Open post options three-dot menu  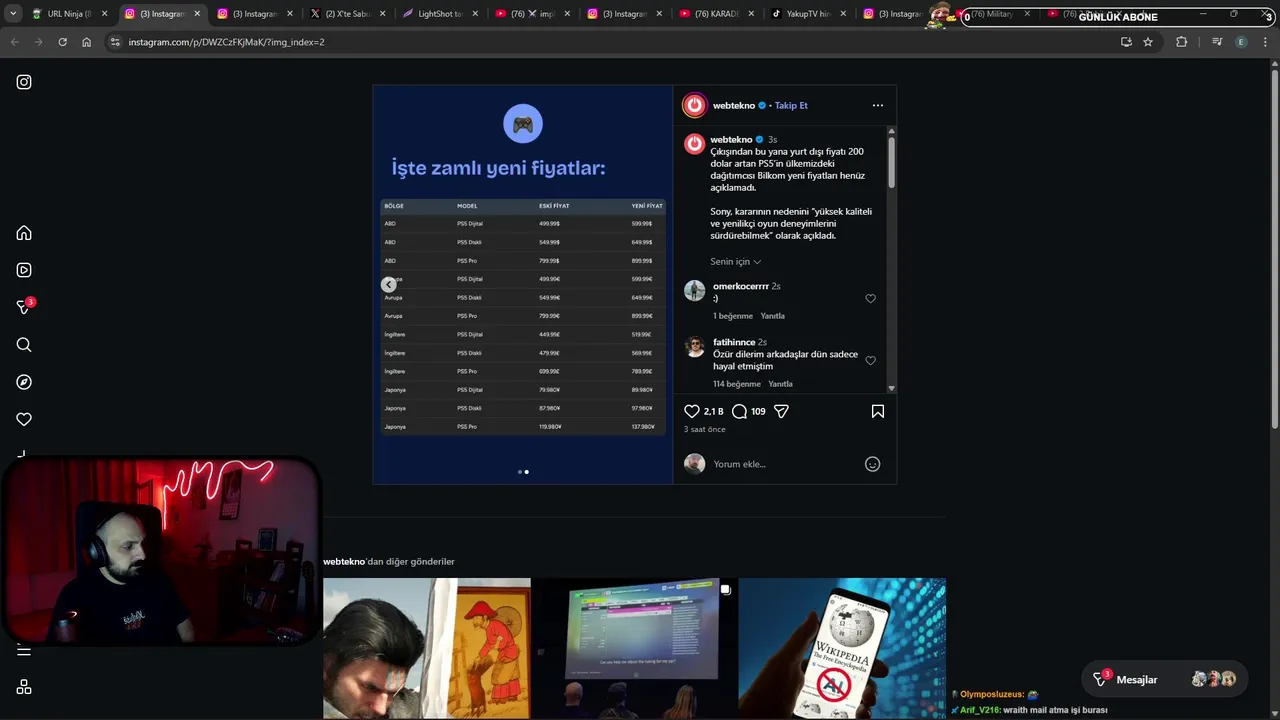tap(877, 105)
